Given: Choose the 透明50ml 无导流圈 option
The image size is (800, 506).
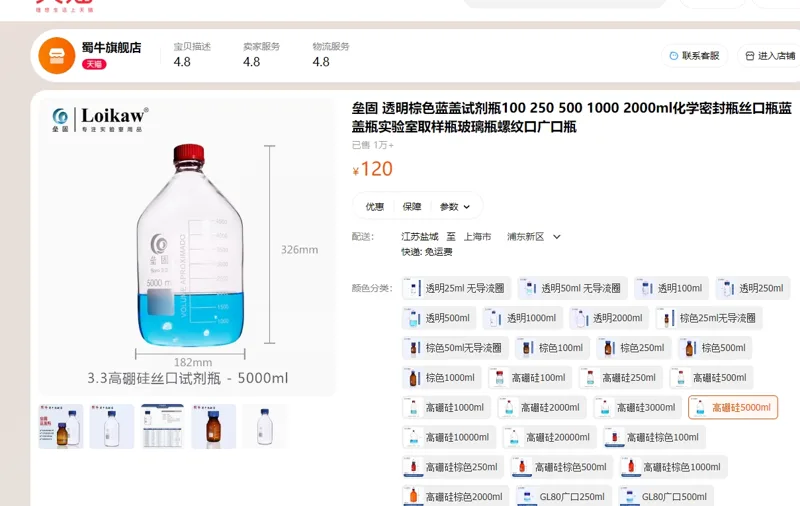Looking at the screenshot, I should (x=572, y=288).
